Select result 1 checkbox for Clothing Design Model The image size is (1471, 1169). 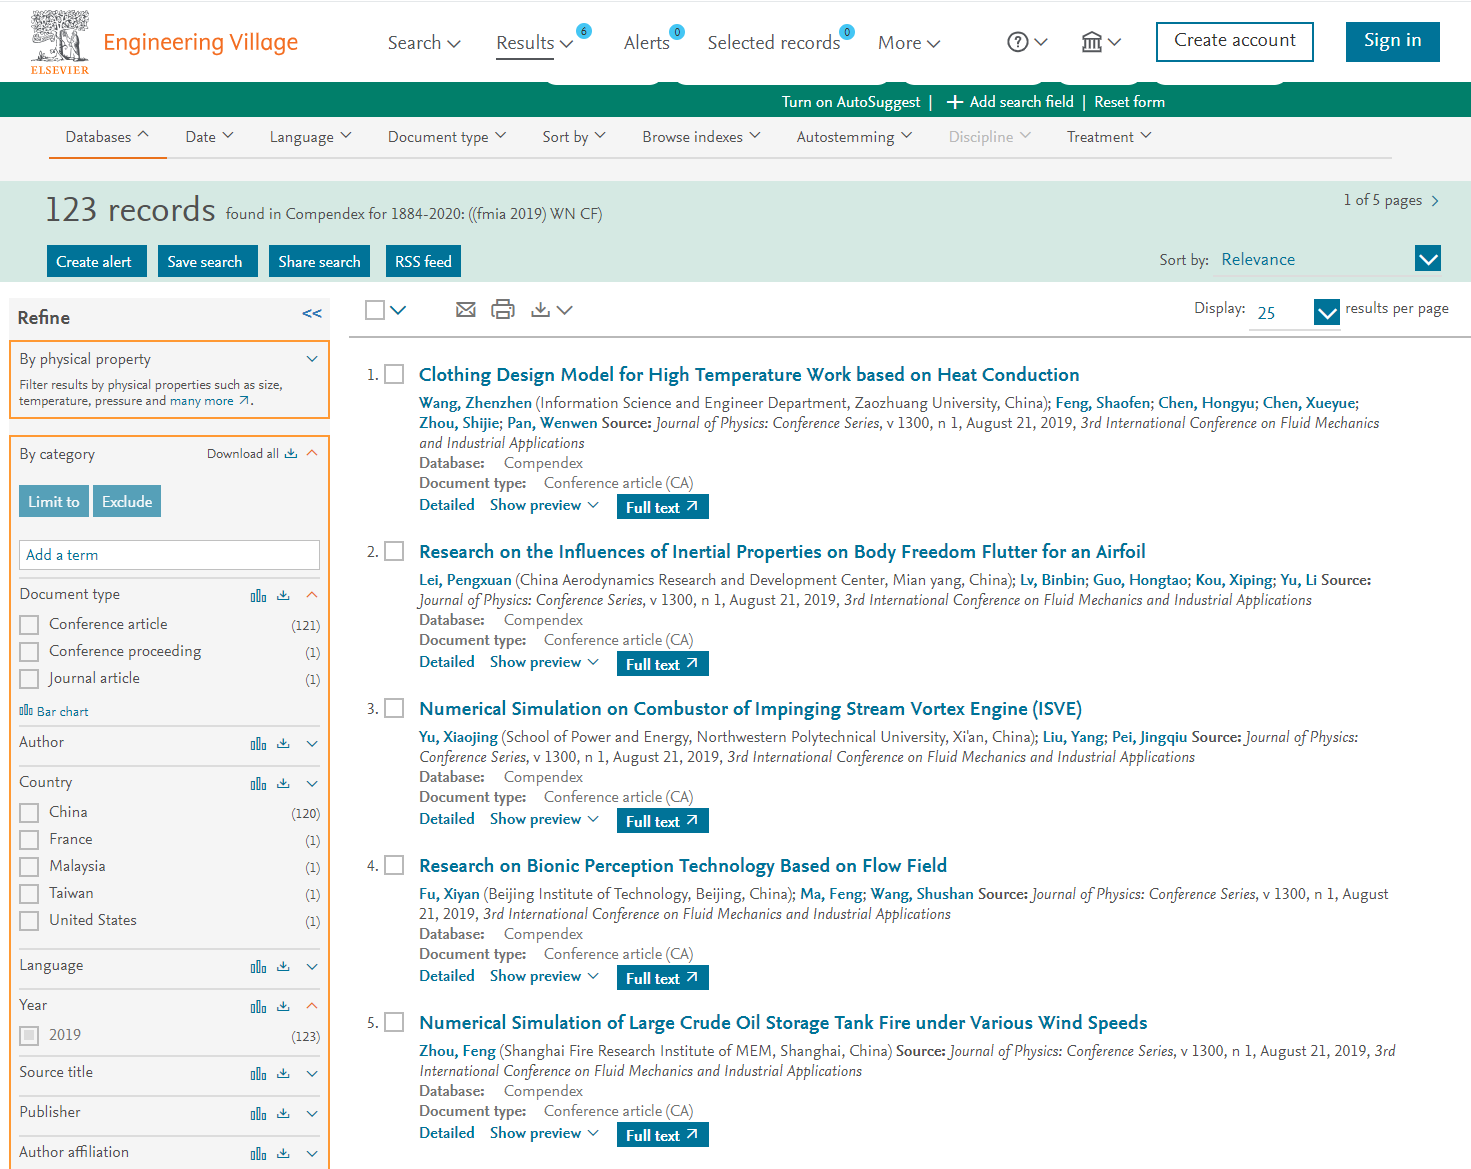pyautogui.click(x=395, y=374)
